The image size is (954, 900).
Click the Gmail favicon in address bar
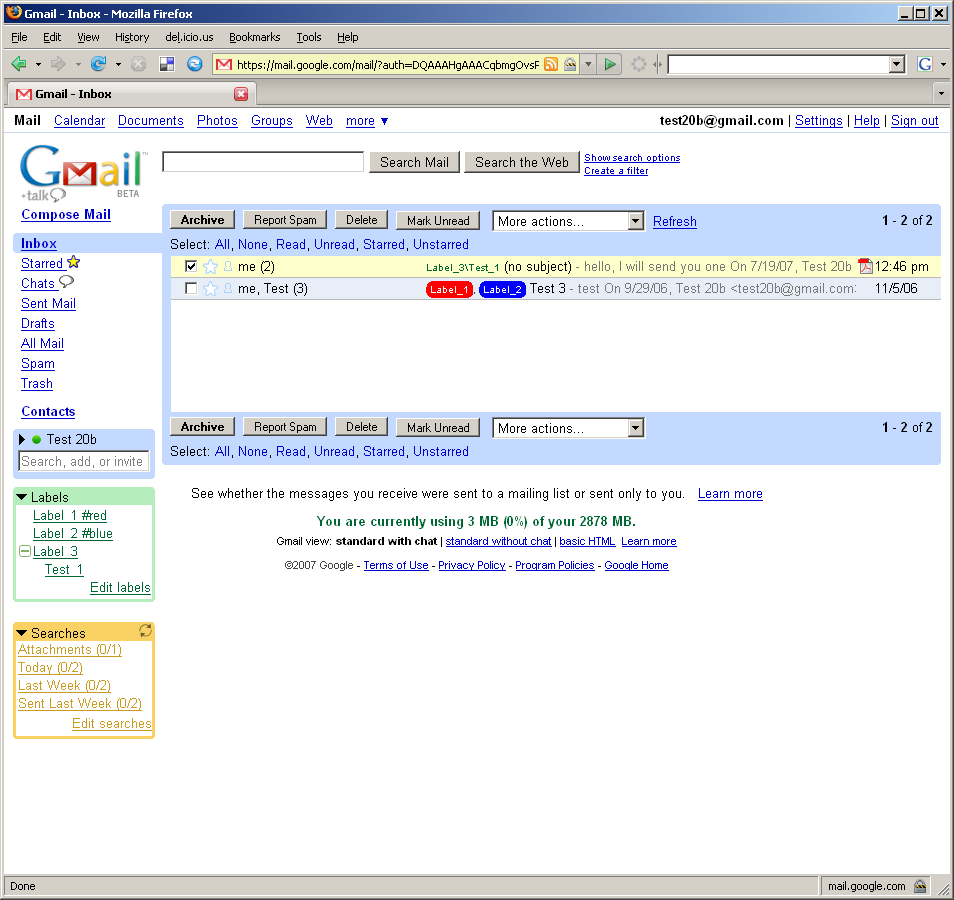tap(224, 64)
